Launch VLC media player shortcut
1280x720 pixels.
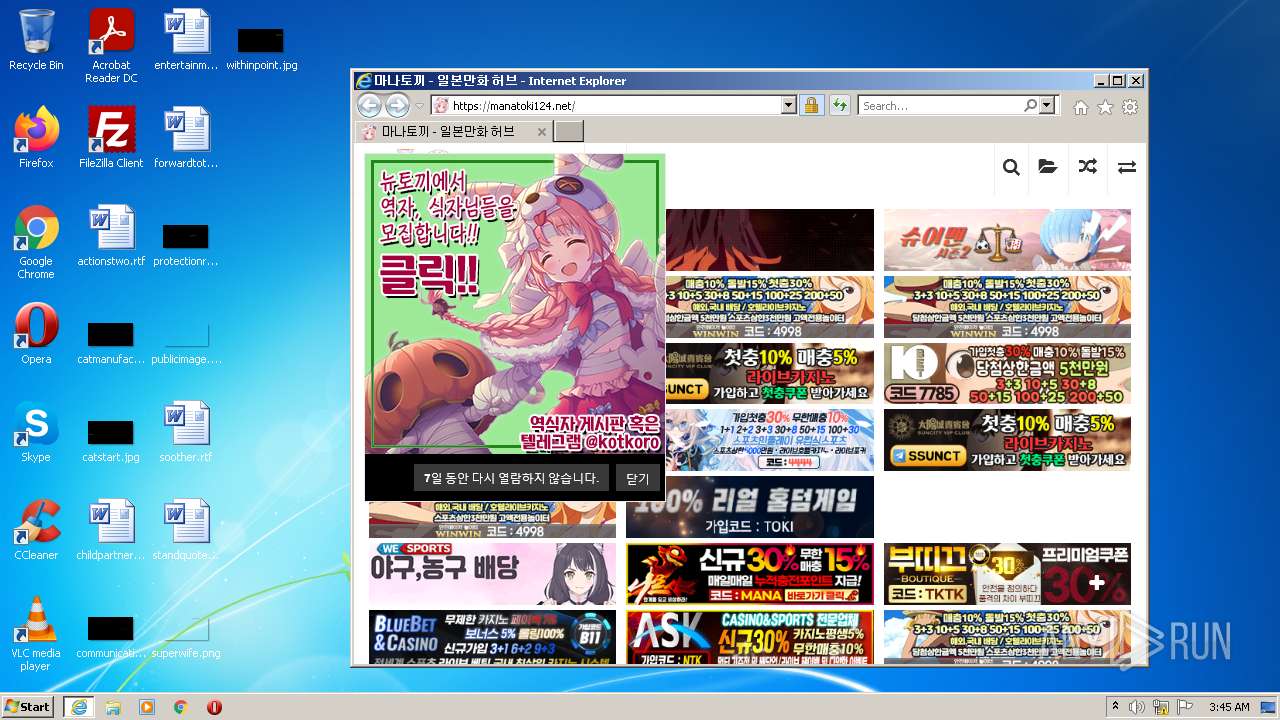[36, 634]
